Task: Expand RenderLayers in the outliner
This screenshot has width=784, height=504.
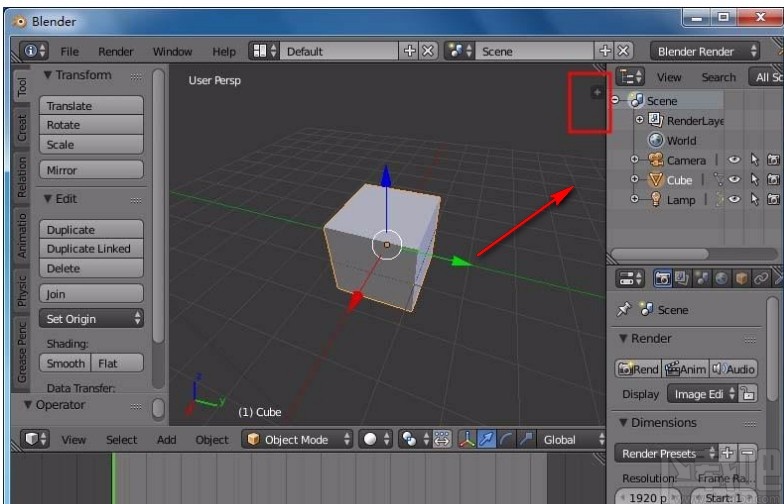Action: click(640, 120)
